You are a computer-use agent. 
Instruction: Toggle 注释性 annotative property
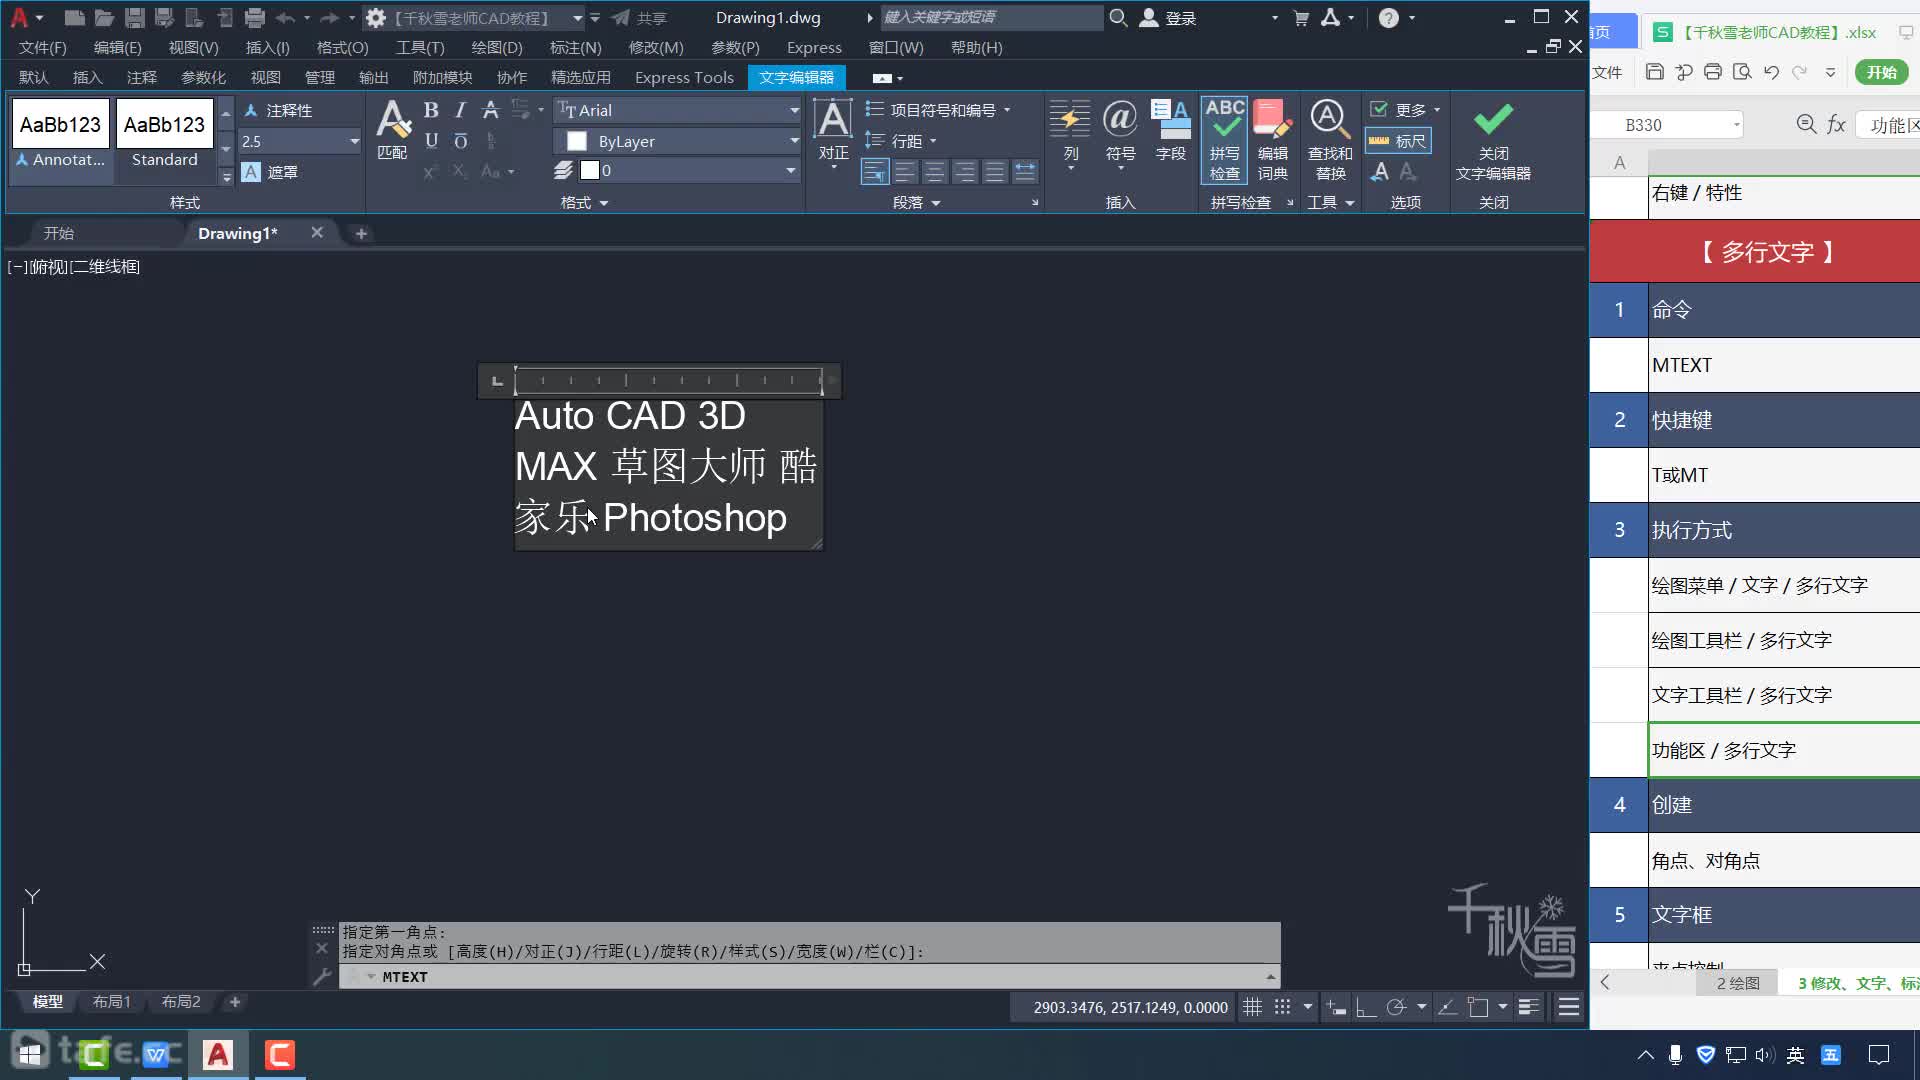[x=278, y=110]
